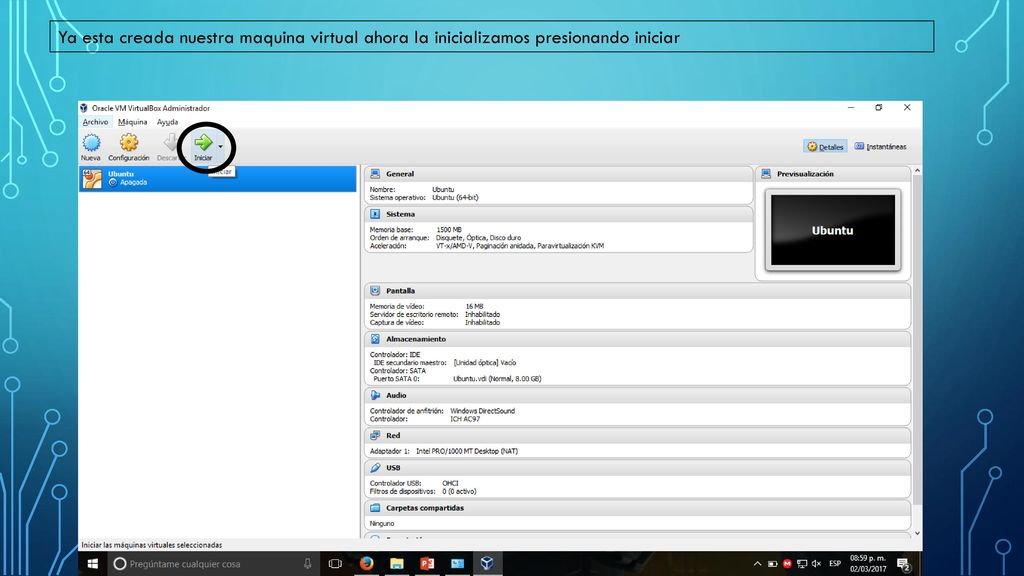Open the taskbar clock showing 08:59 p. m.
Viewport: 1024px width, 576px height.
point(868,564)
